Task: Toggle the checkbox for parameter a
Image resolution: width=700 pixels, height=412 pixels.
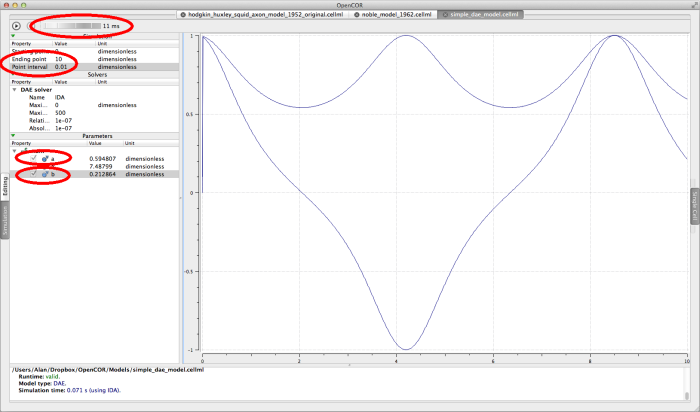Action: [x=34, y=158]
